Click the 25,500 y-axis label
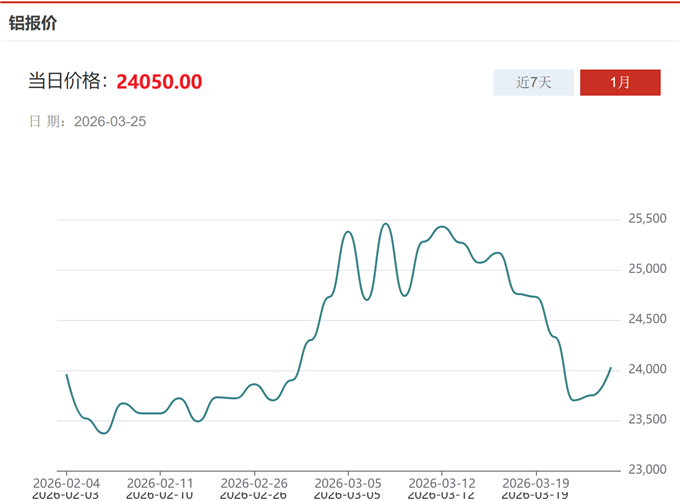 (646, 219)
